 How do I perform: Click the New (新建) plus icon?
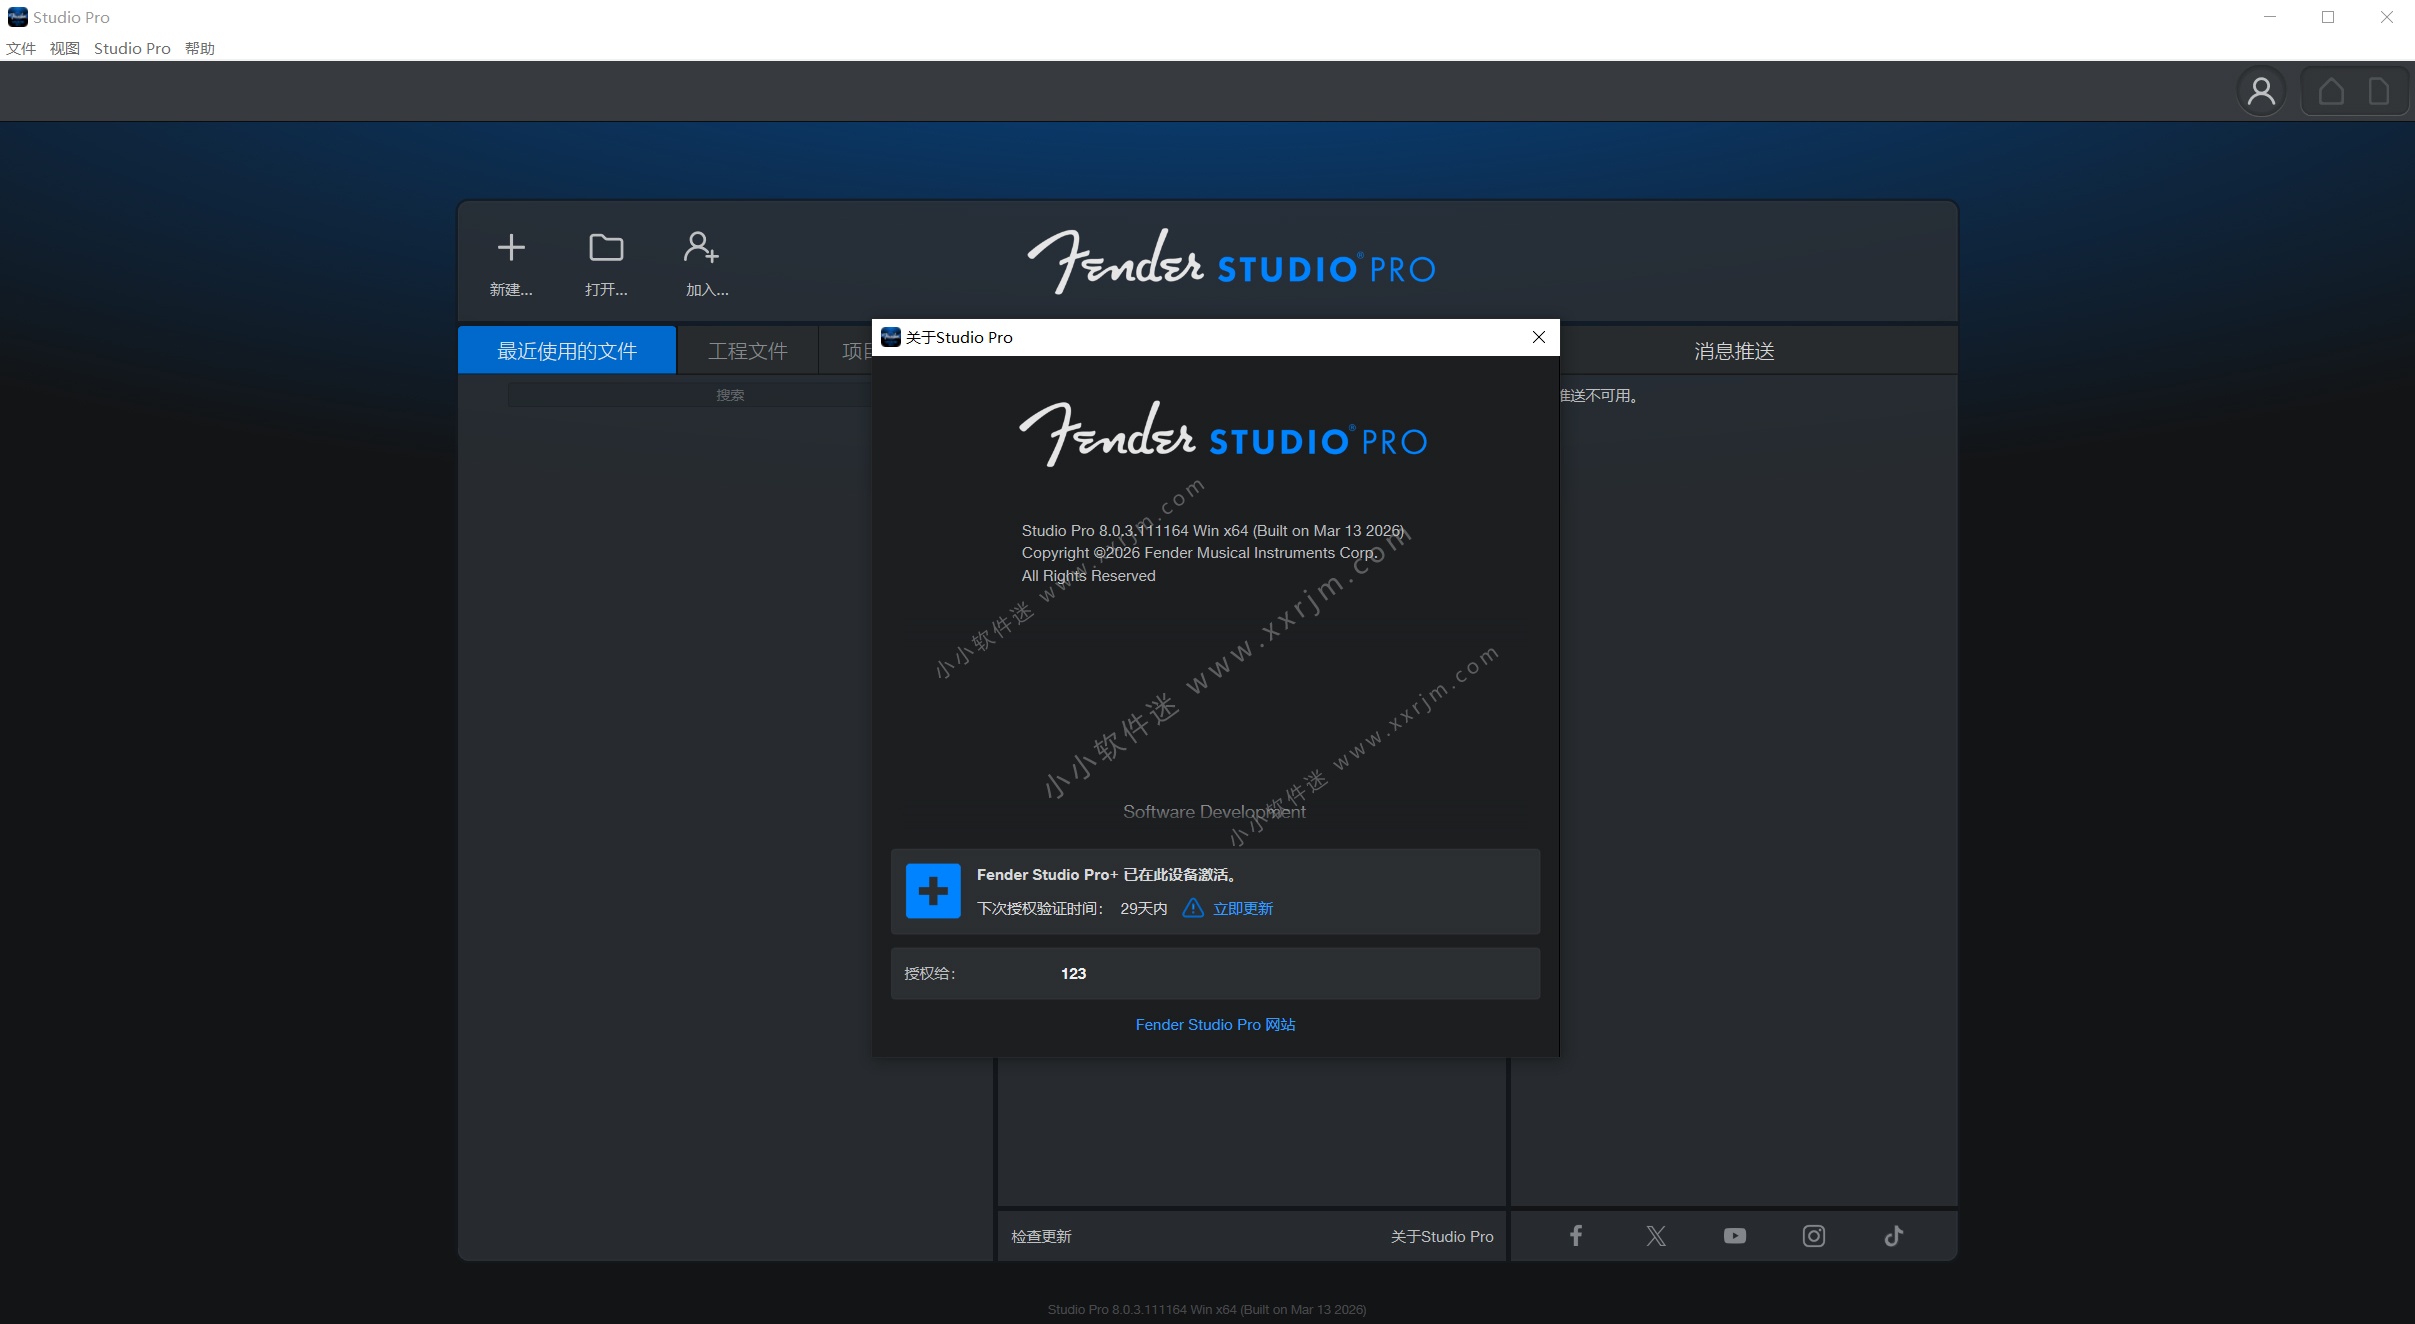click(x=511, y=248)
